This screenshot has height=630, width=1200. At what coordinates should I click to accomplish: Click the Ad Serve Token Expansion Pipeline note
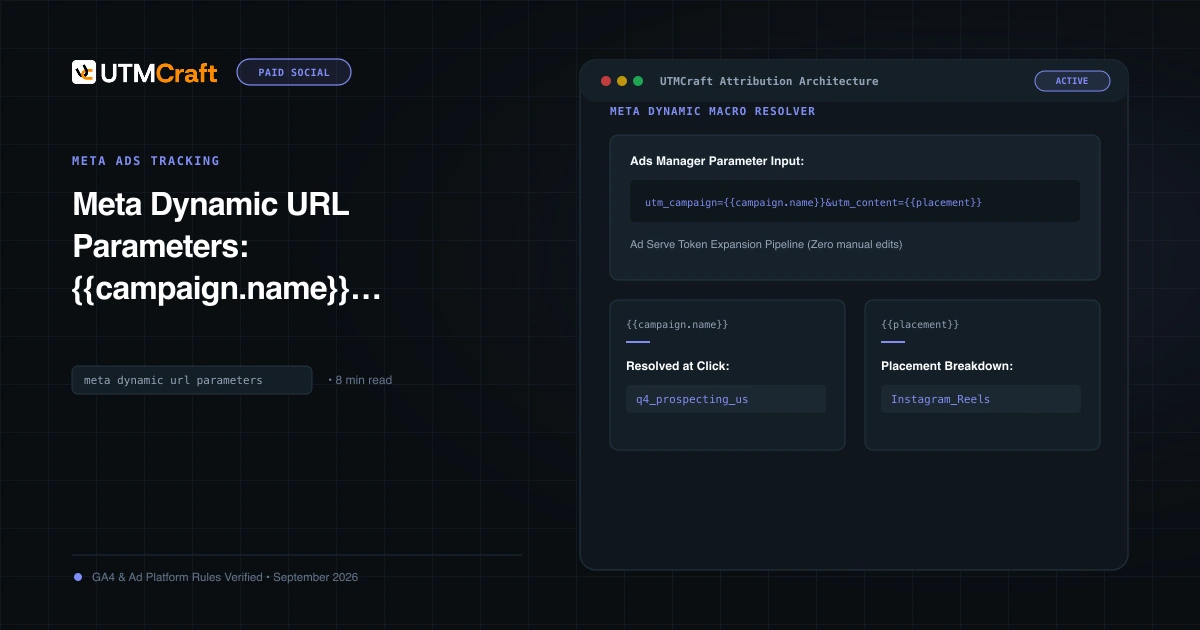(x=766, y=244)
